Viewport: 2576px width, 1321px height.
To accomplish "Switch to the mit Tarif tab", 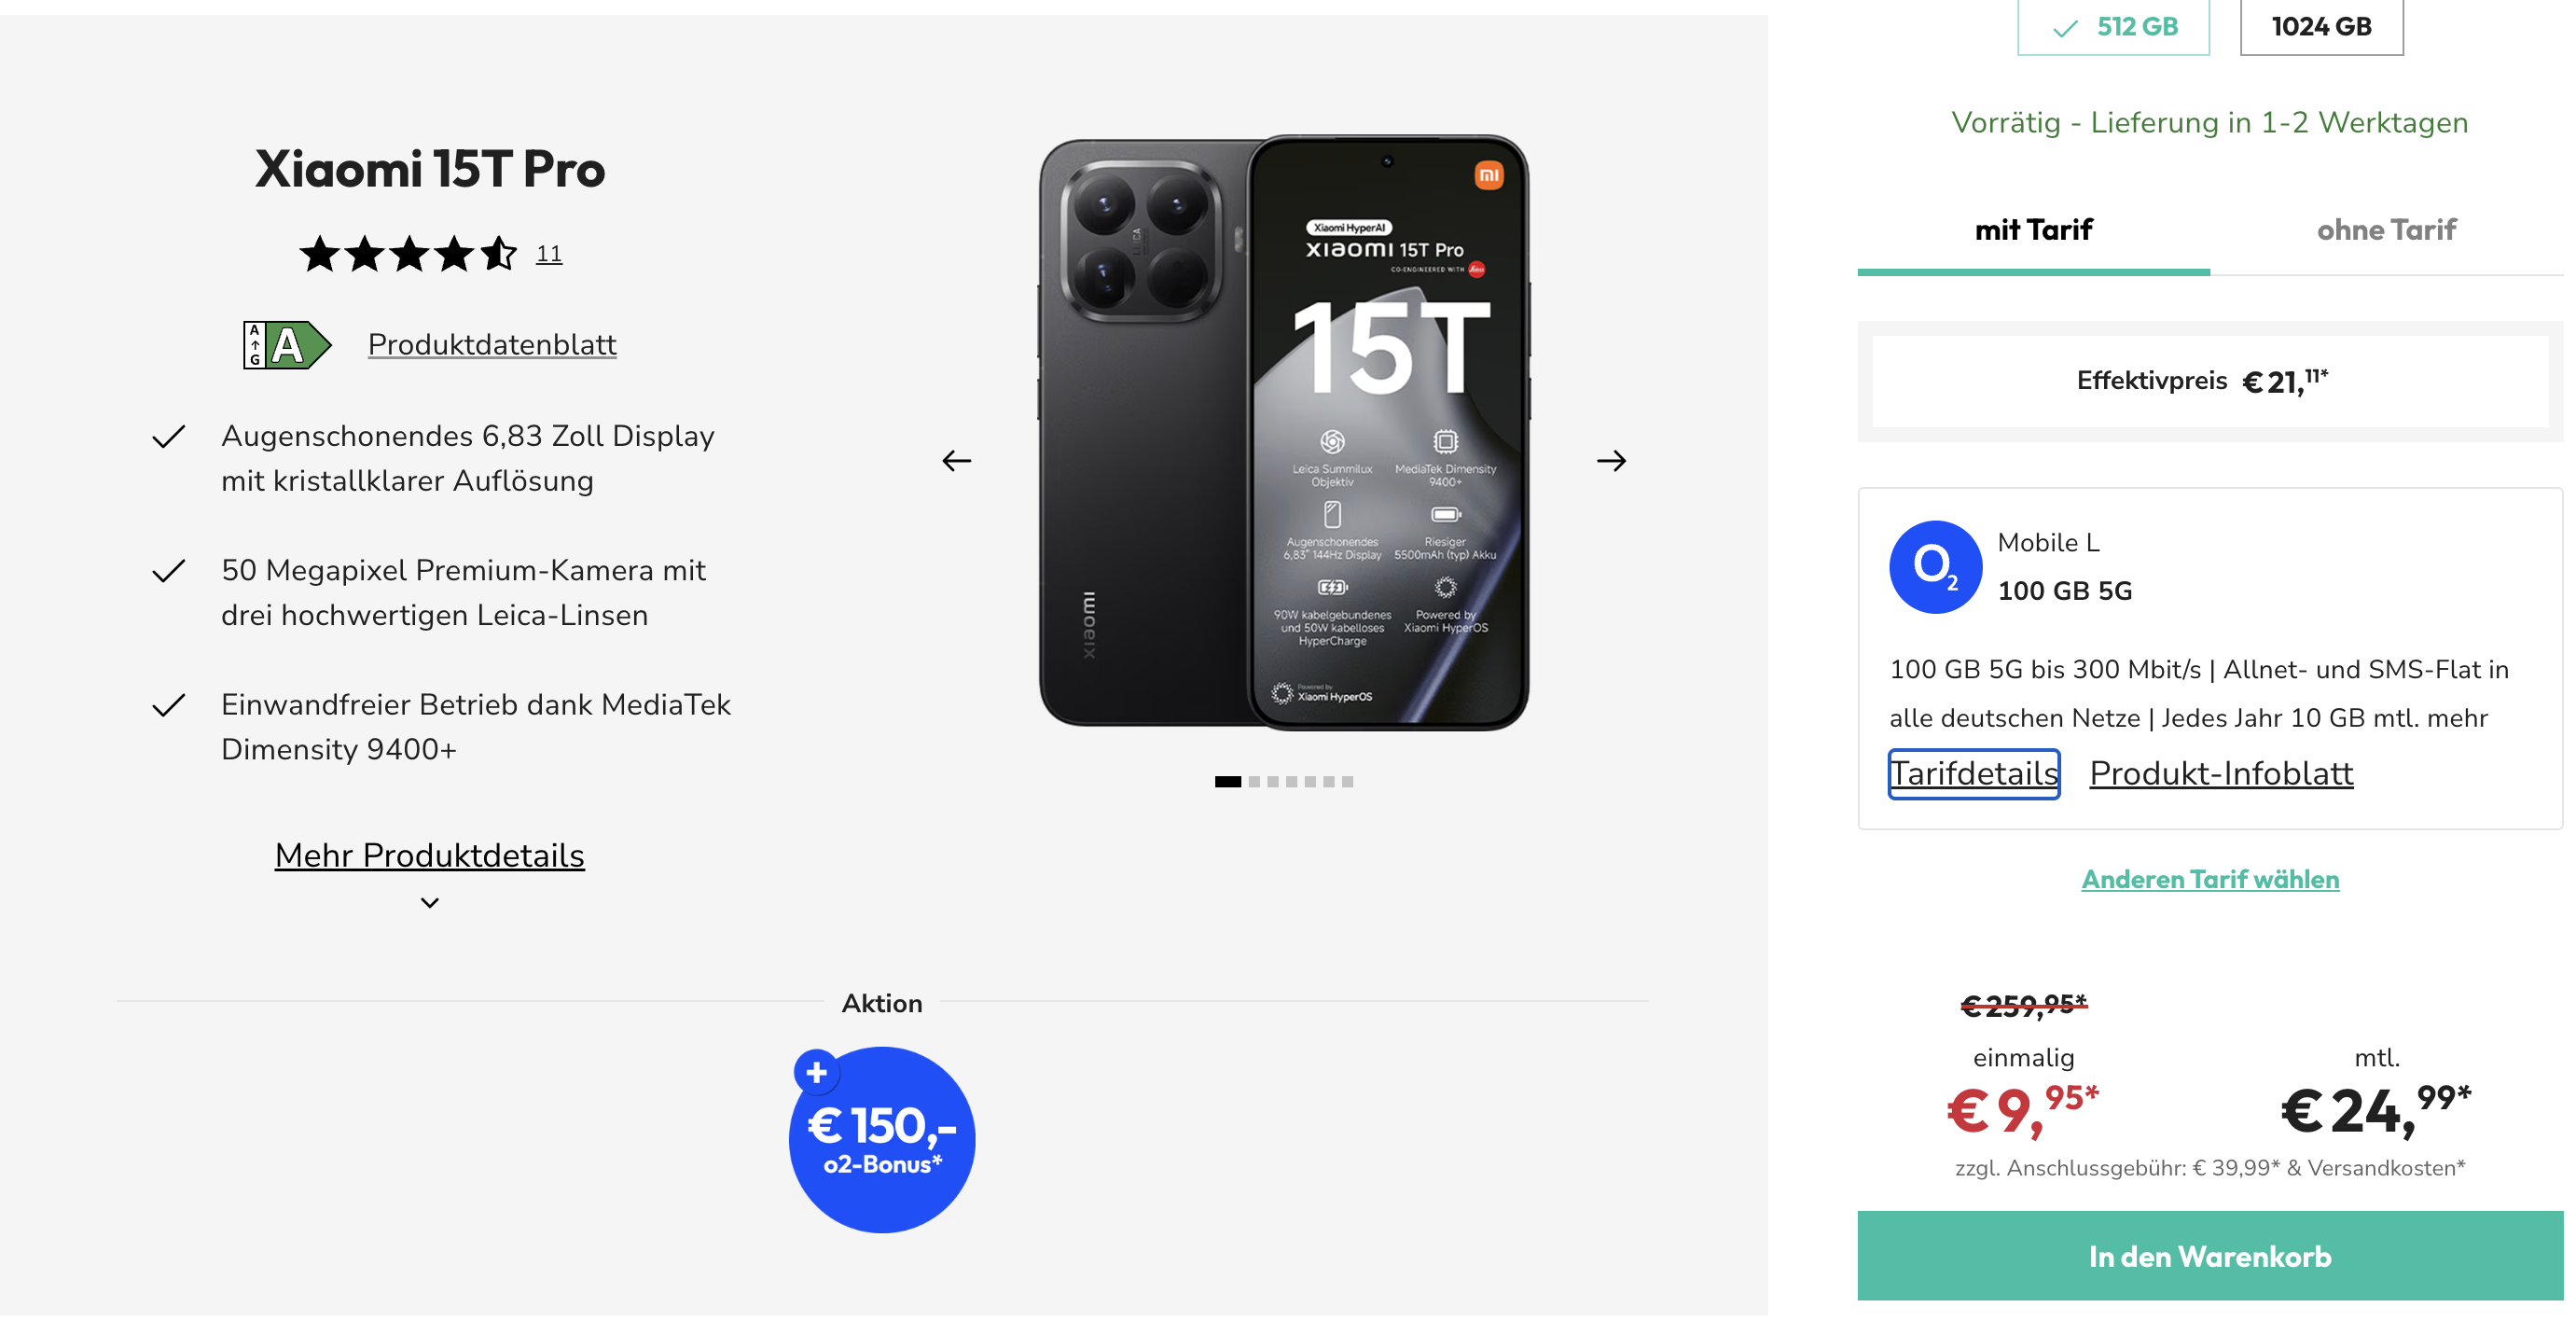I will coord(2034,231).
